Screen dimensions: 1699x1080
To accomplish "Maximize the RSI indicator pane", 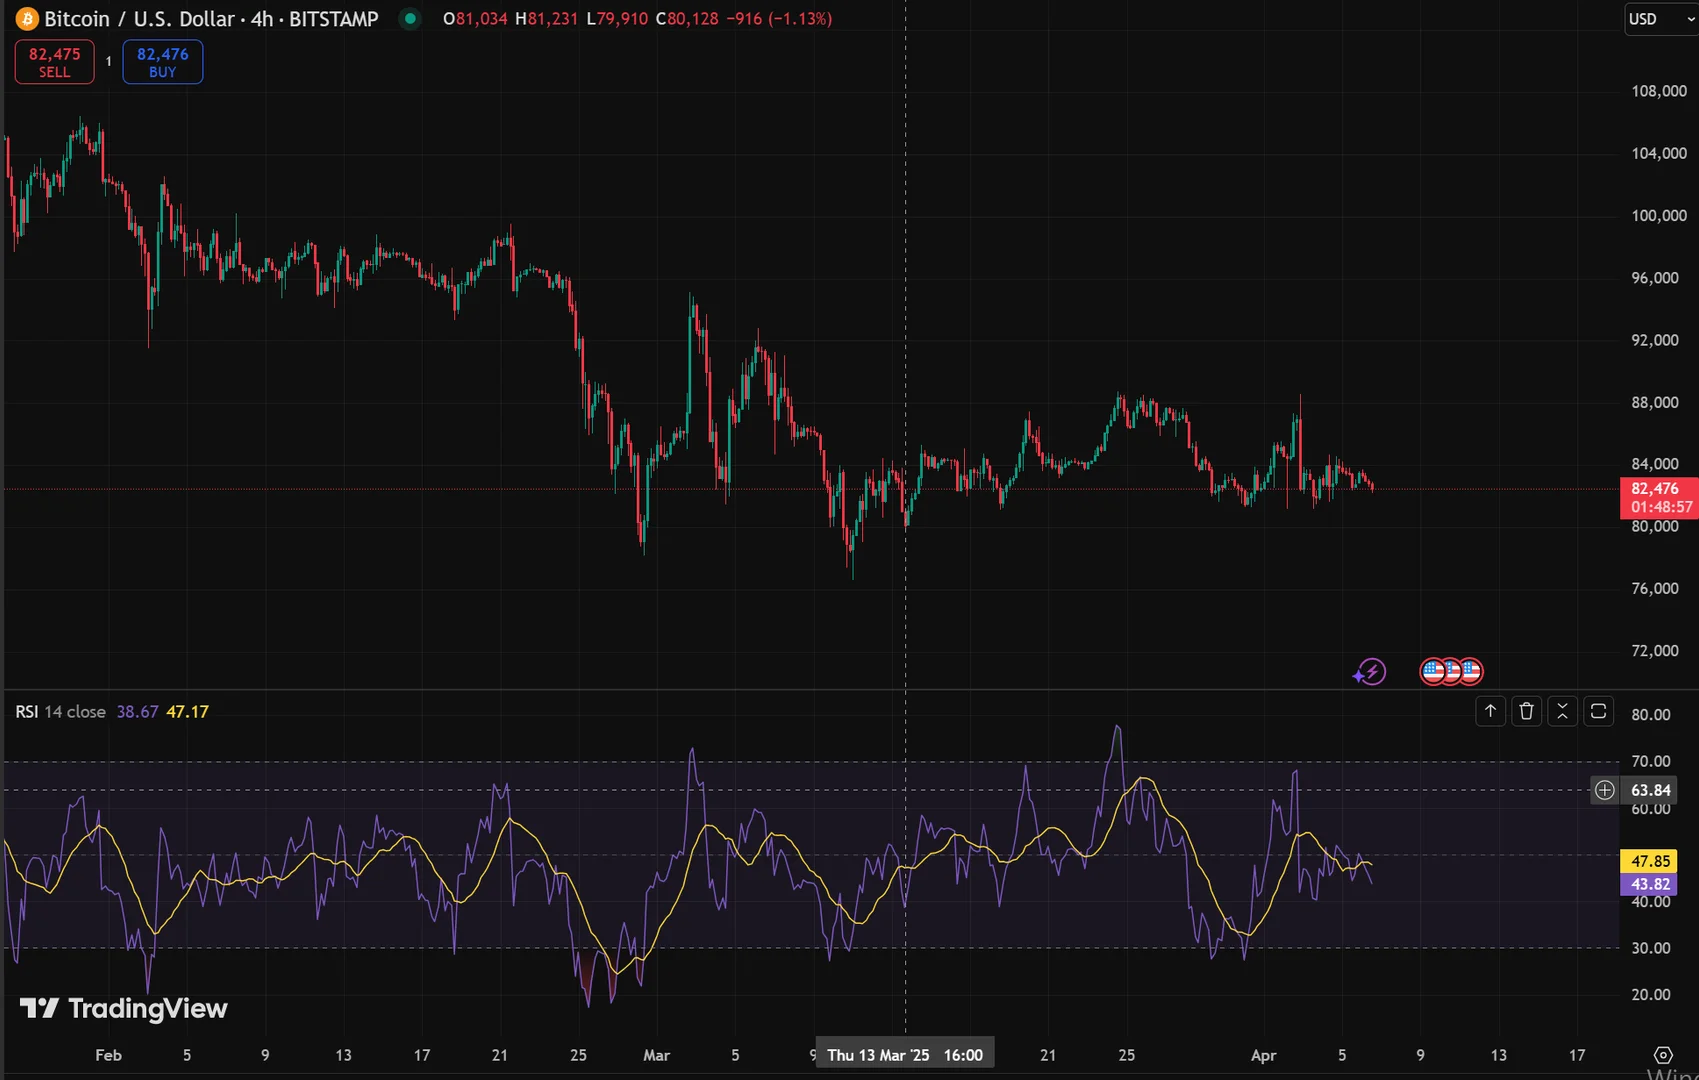I will 1598,711.
